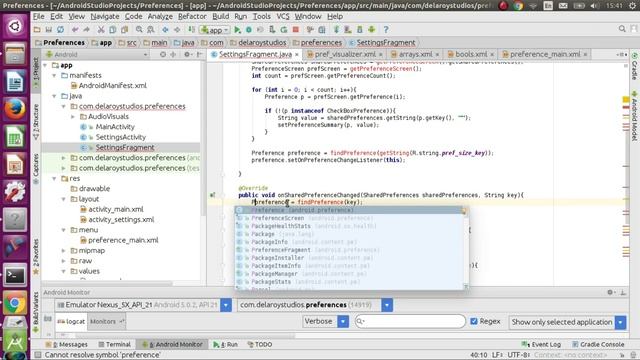640x360 pixels.
Task: Open the AVD Manager icon
Action: click(348, 29)
